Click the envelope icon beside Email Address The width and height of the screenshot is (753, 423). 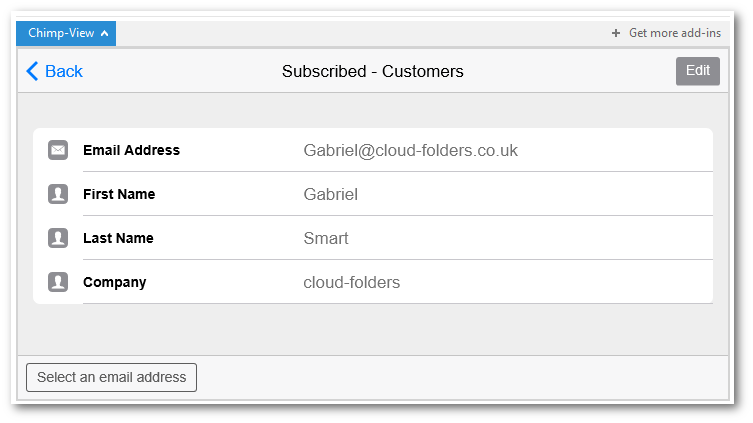tap(58, 150)
